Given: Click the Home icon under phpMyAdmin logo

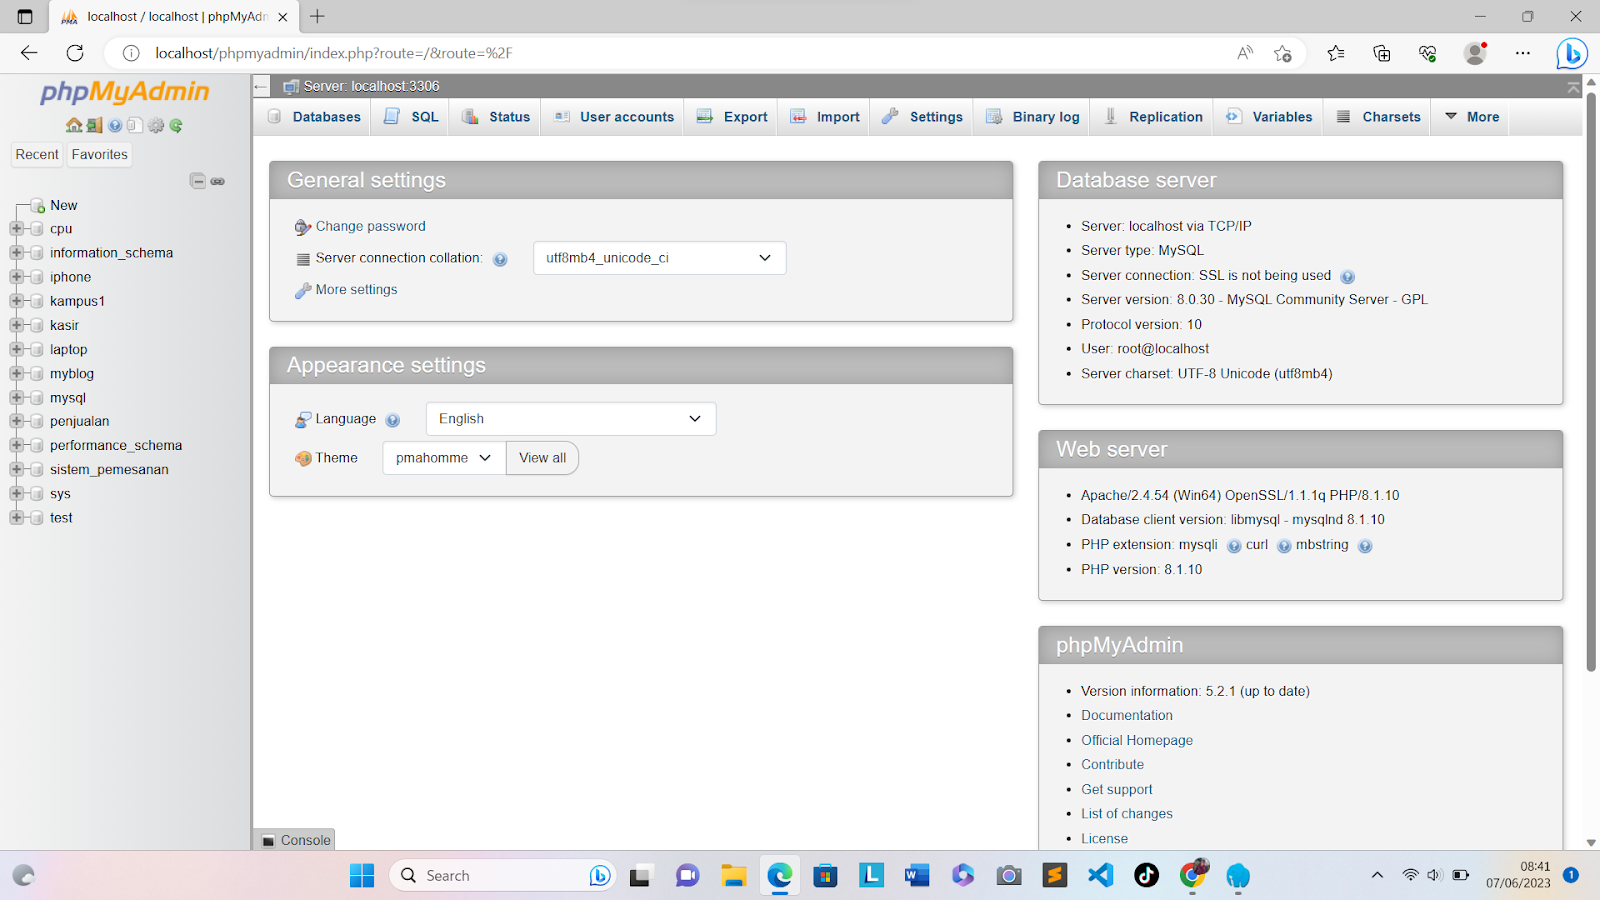Looking at the screenshot, I should pos(74,125).
